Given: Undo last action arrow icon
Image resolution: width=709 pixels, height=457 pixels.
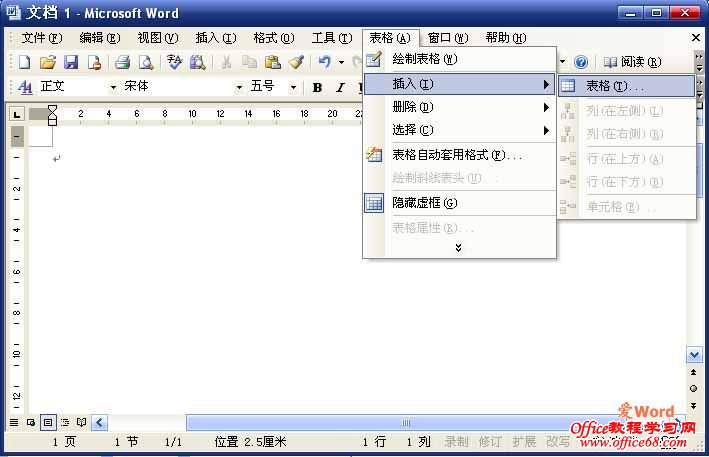Looking at the screenshot, I should coord(325,62).
